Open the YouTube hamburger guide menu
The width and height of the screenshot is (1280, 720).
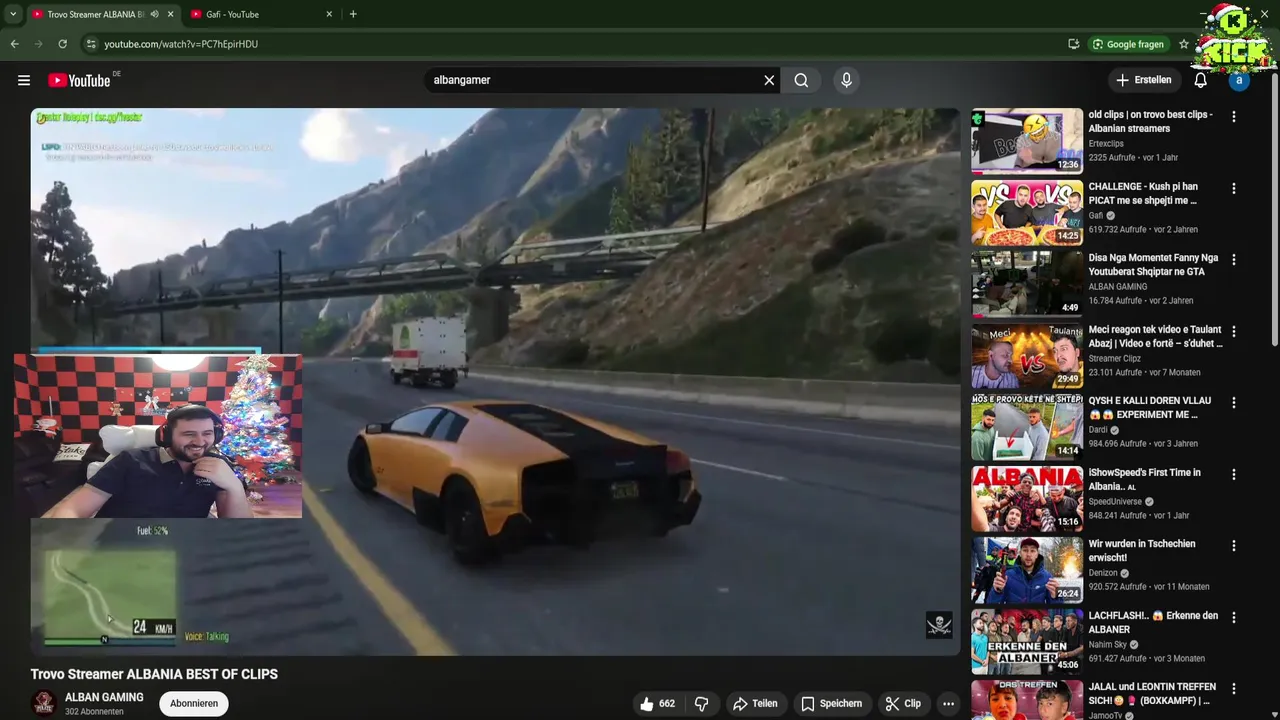24,80
